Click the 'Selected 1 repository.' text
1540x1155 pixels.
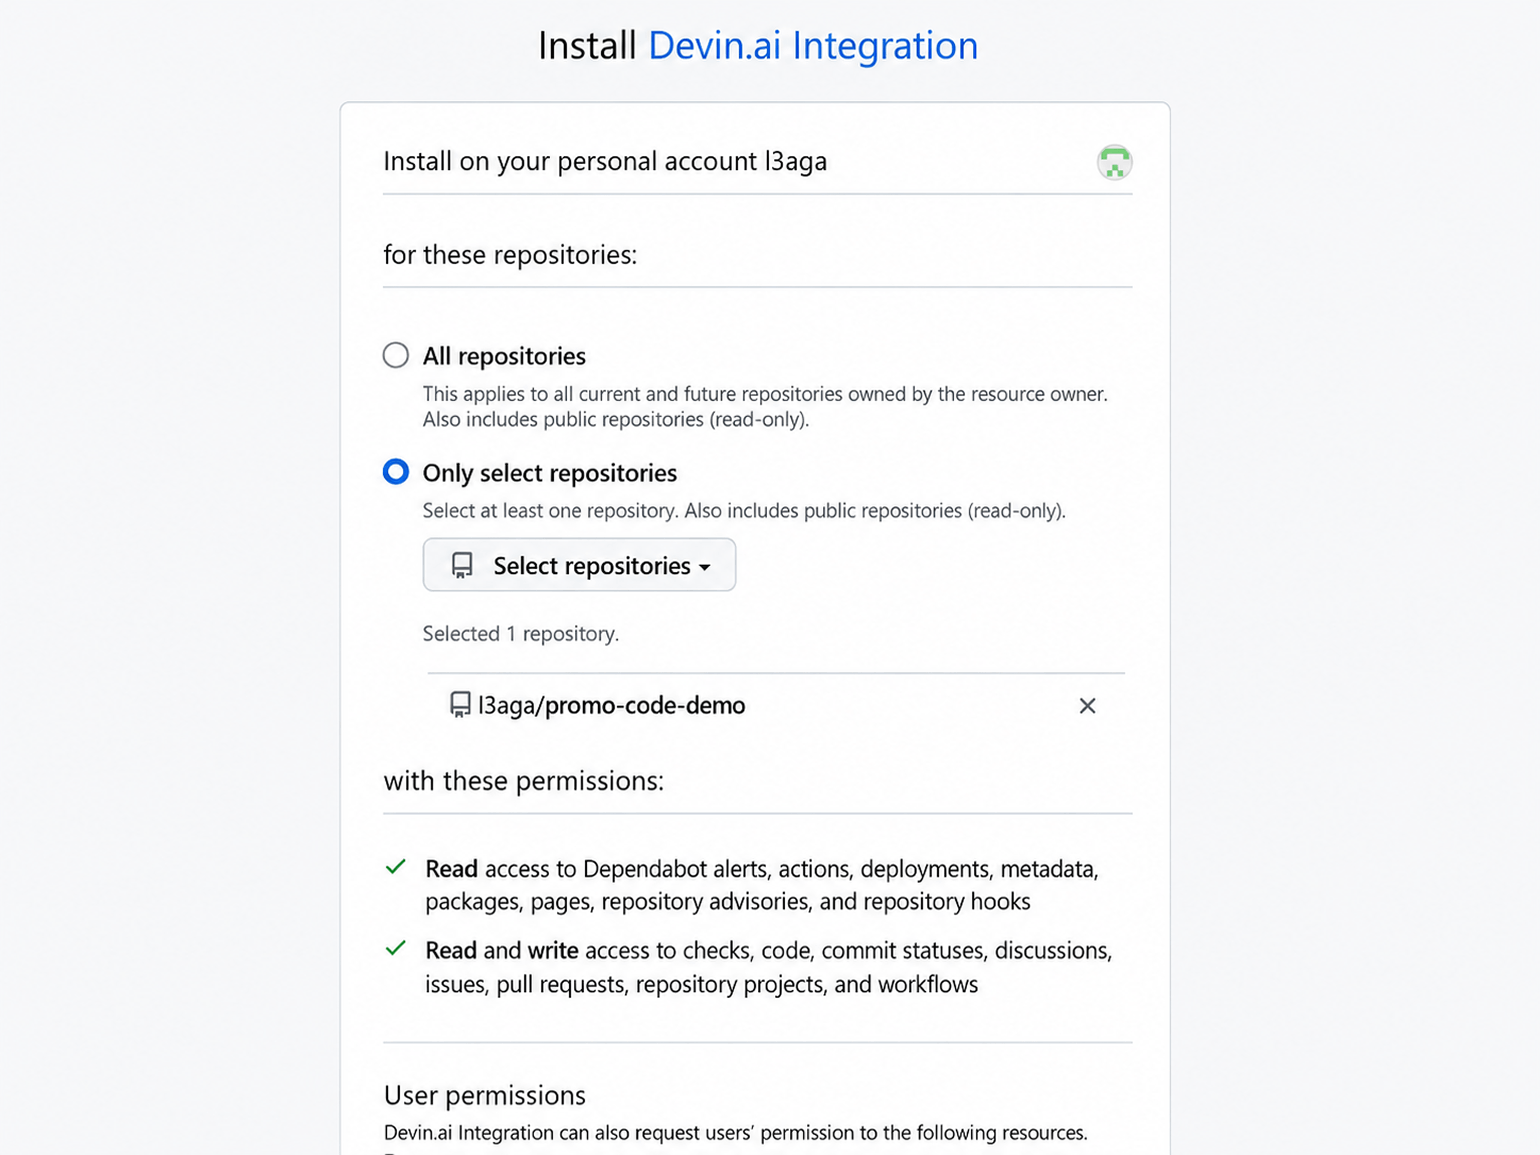[521, 634]
